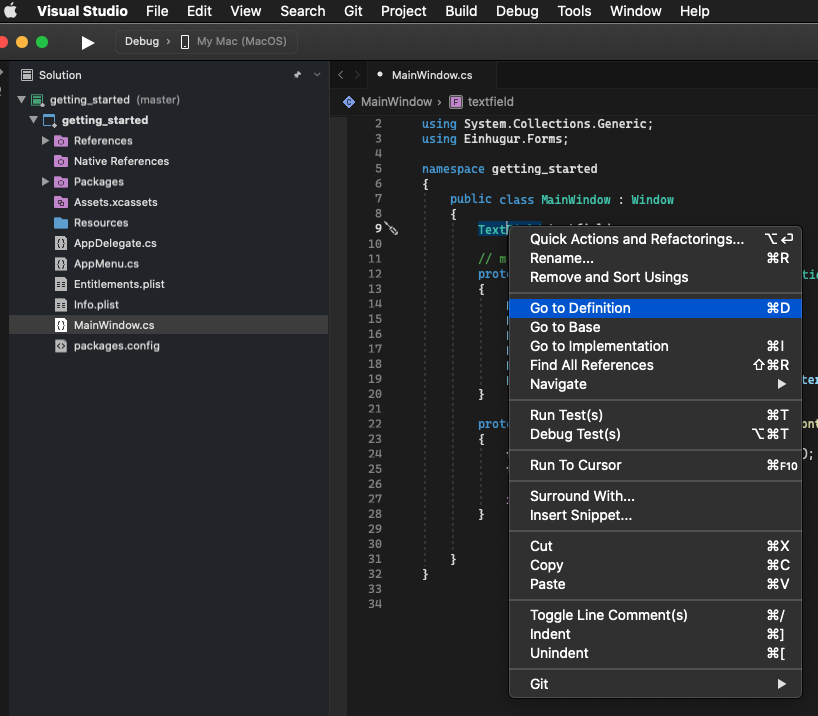818x716 pixels.
Task: Click Cut in the context menu
Action: click(x=655, y=546)
